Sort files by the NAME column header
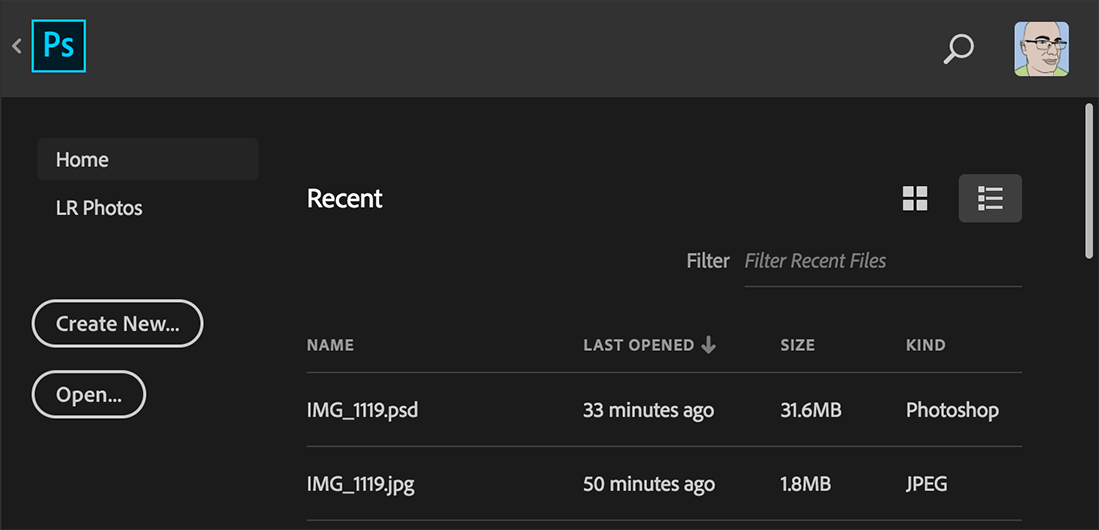Viewport: 1099px width, 530px height. [x=330, y=345]
